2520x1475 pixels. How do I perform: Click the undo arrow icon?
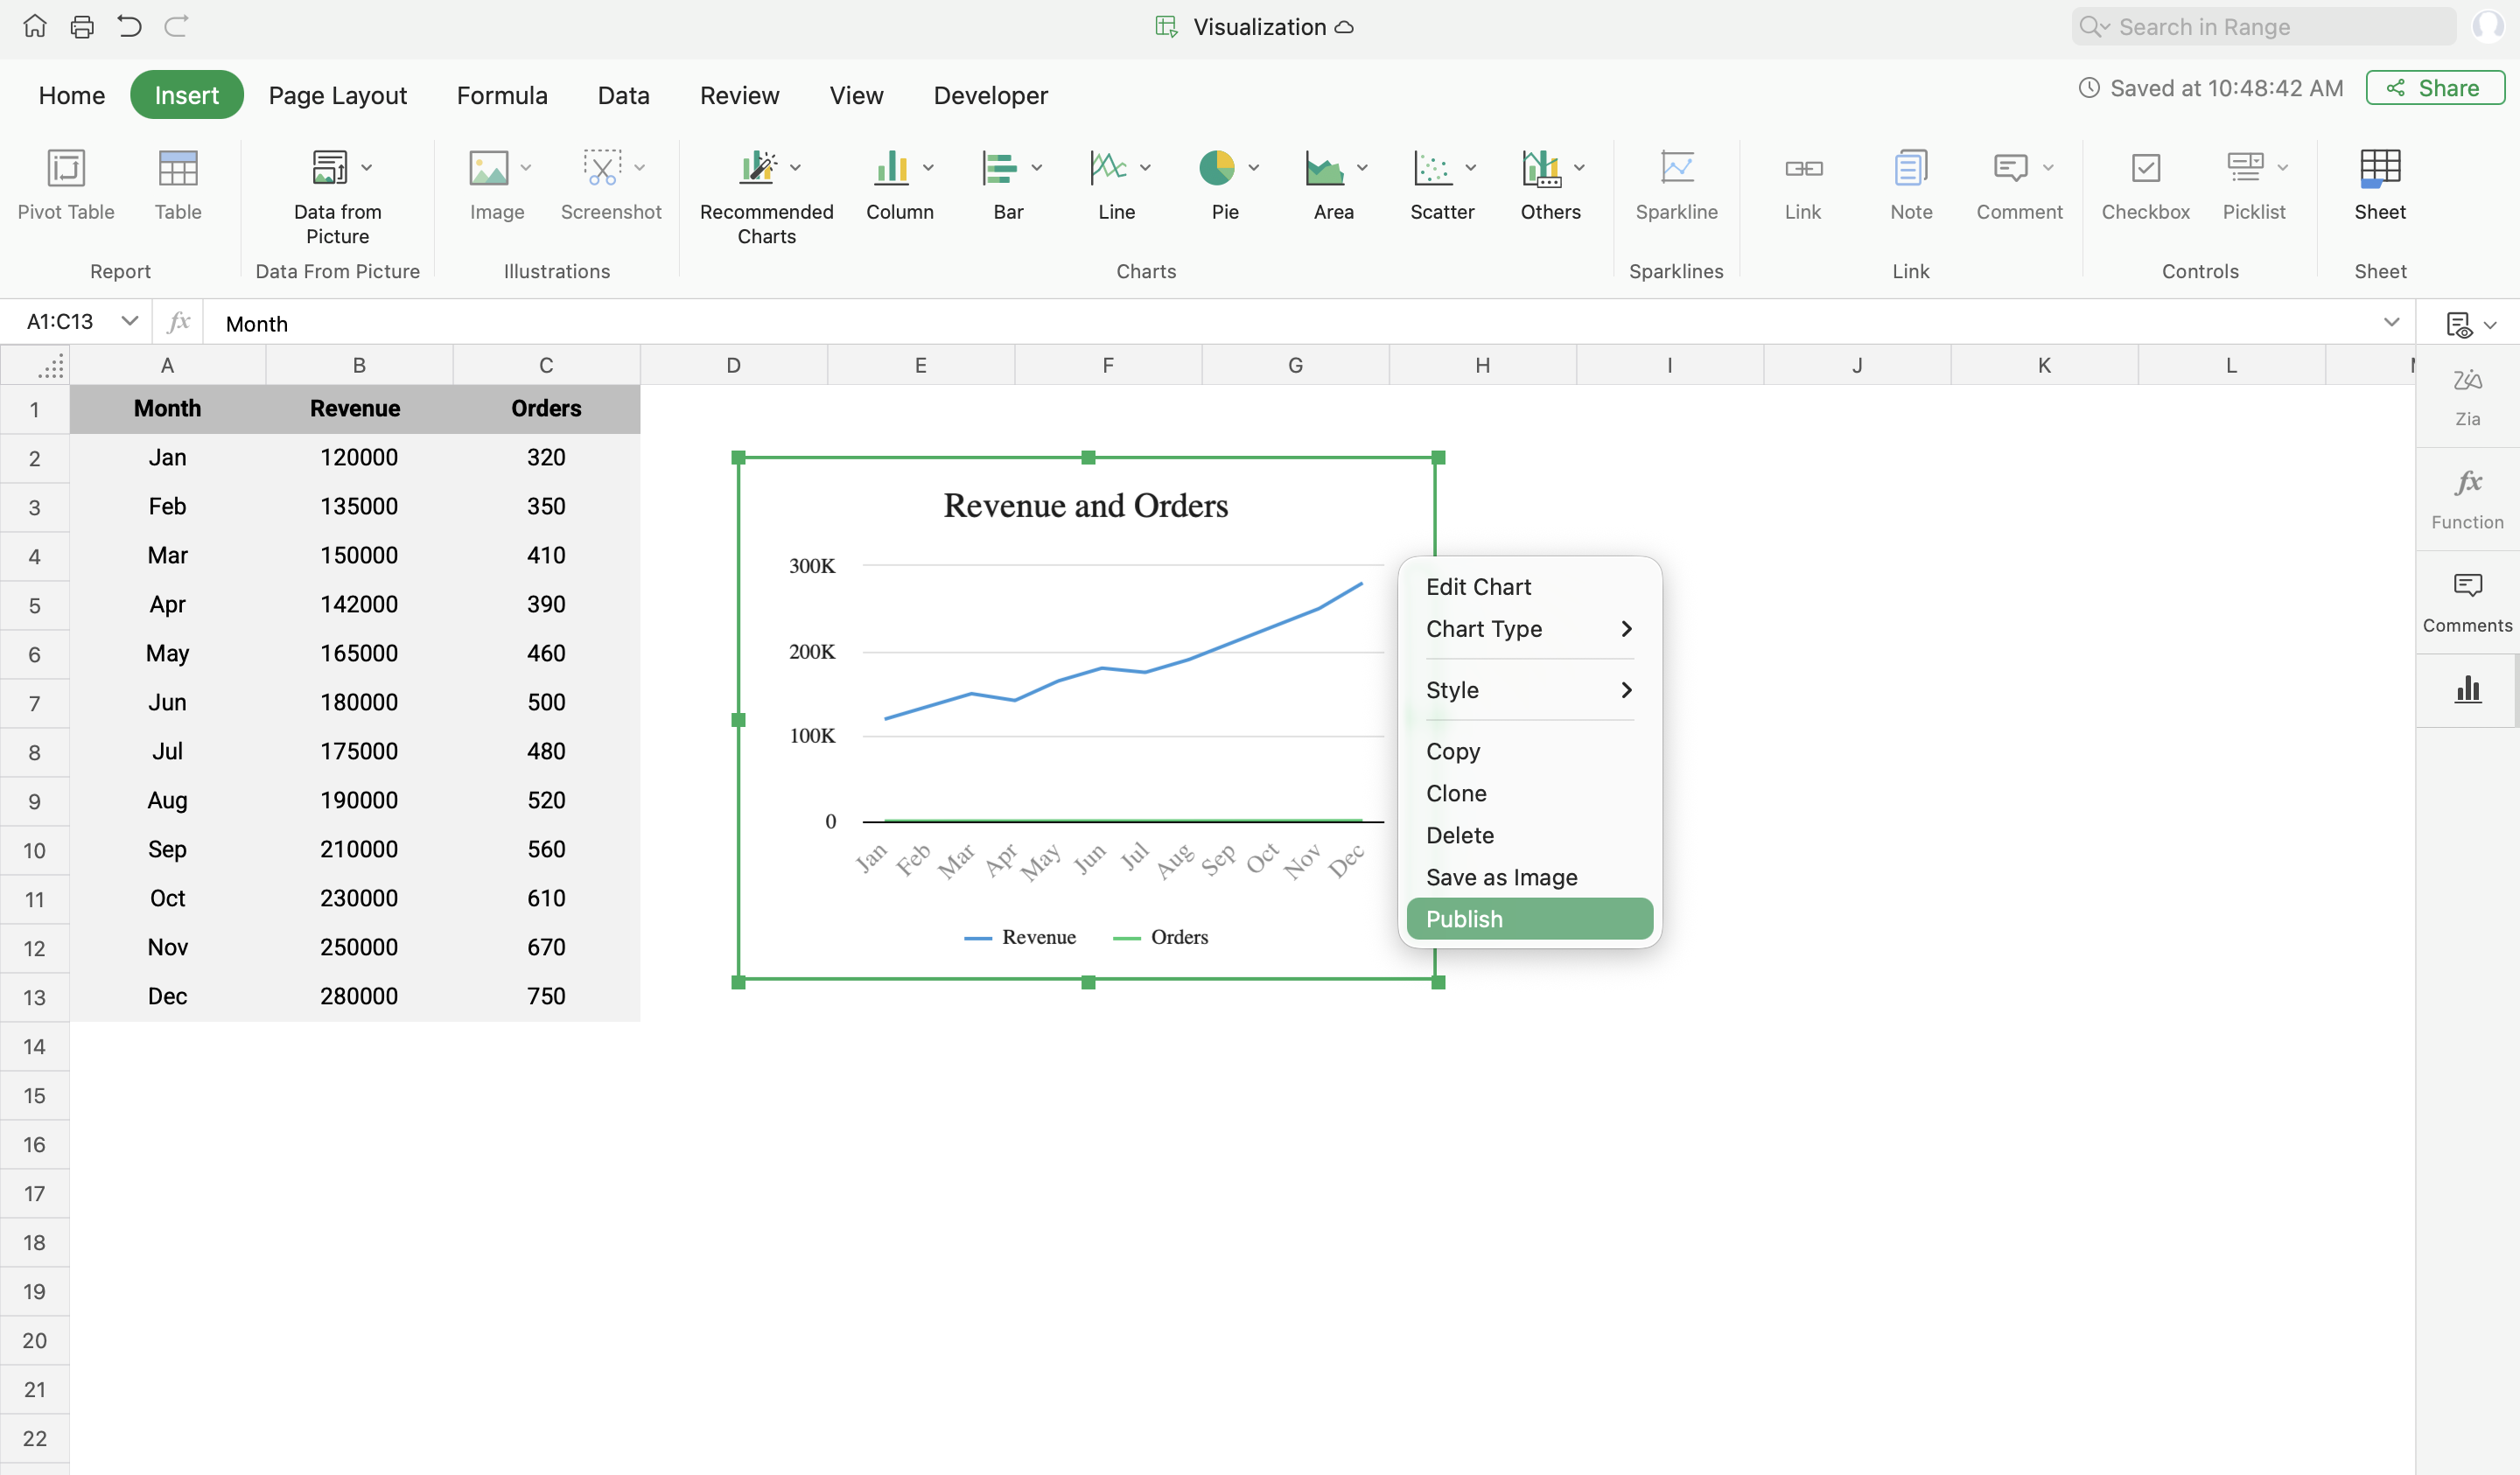point(129,27)
